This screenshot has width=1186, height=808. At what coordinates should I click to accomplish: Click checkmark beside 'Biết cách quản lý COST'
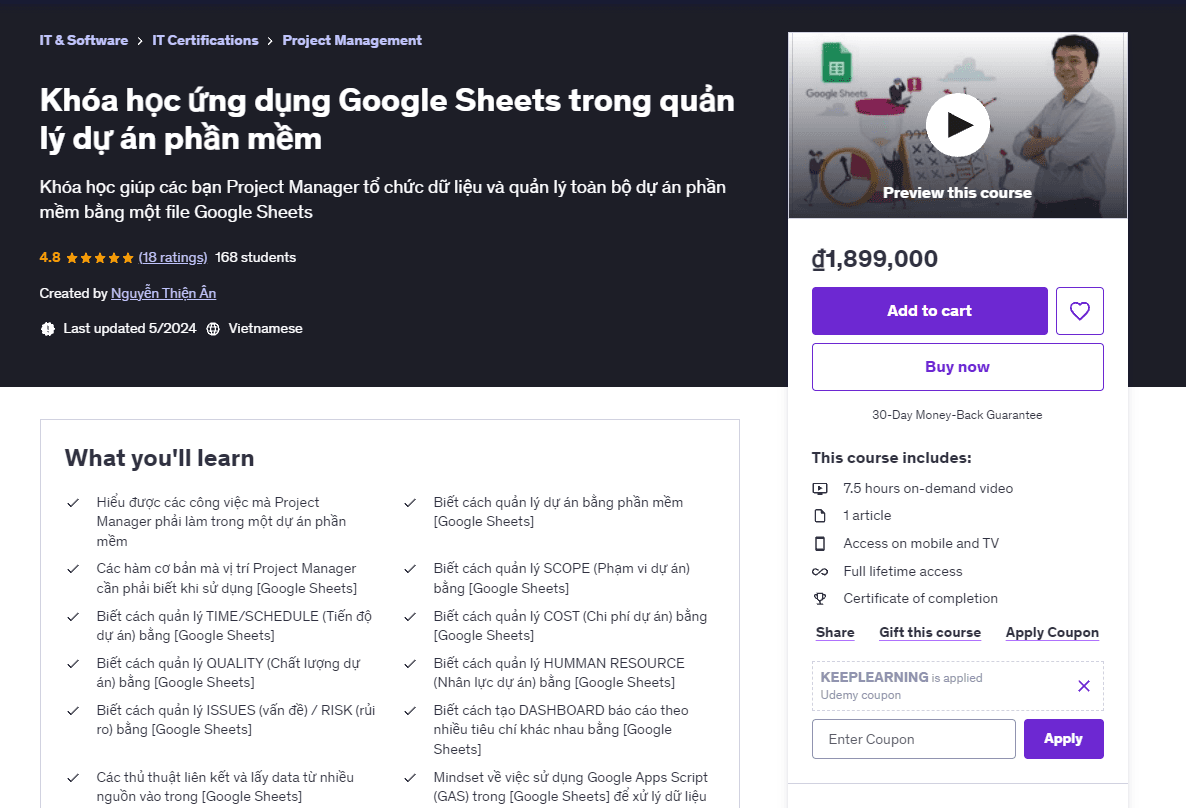coord(410,617)
